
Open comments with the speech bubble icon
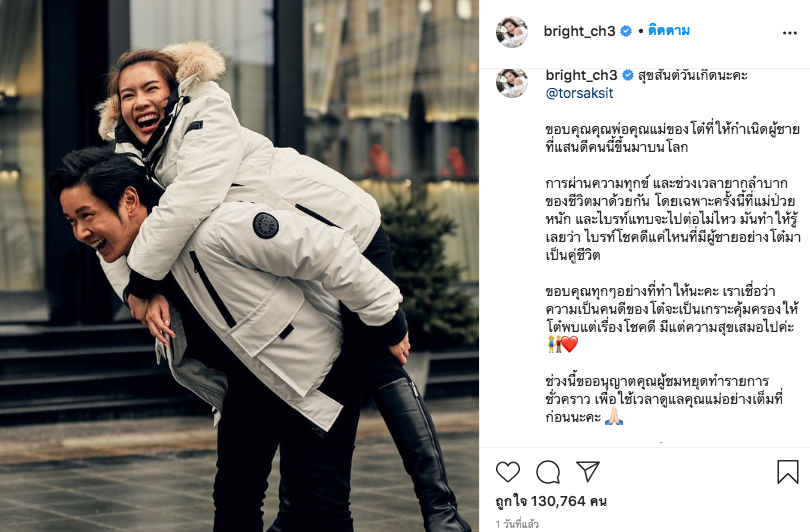click(x=548, y=472)
